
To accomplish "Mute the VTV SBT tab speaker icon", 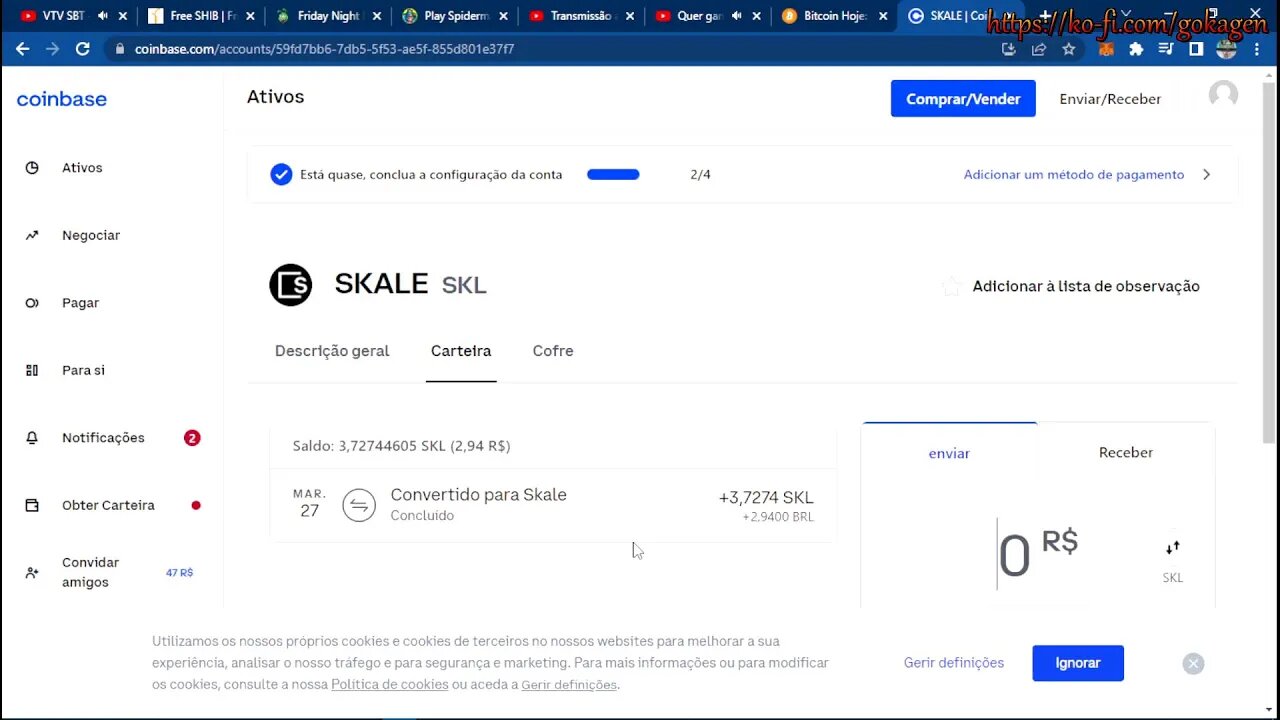I will click(x=102, y=16).
